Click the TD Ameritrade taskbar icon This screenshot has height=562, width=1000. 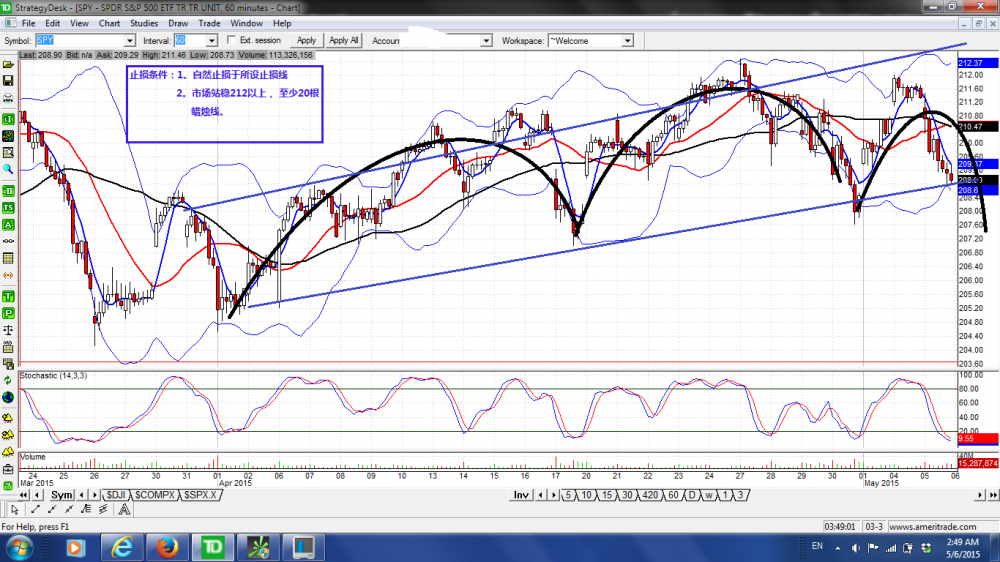pyautogui.click(x=211, y=547)
